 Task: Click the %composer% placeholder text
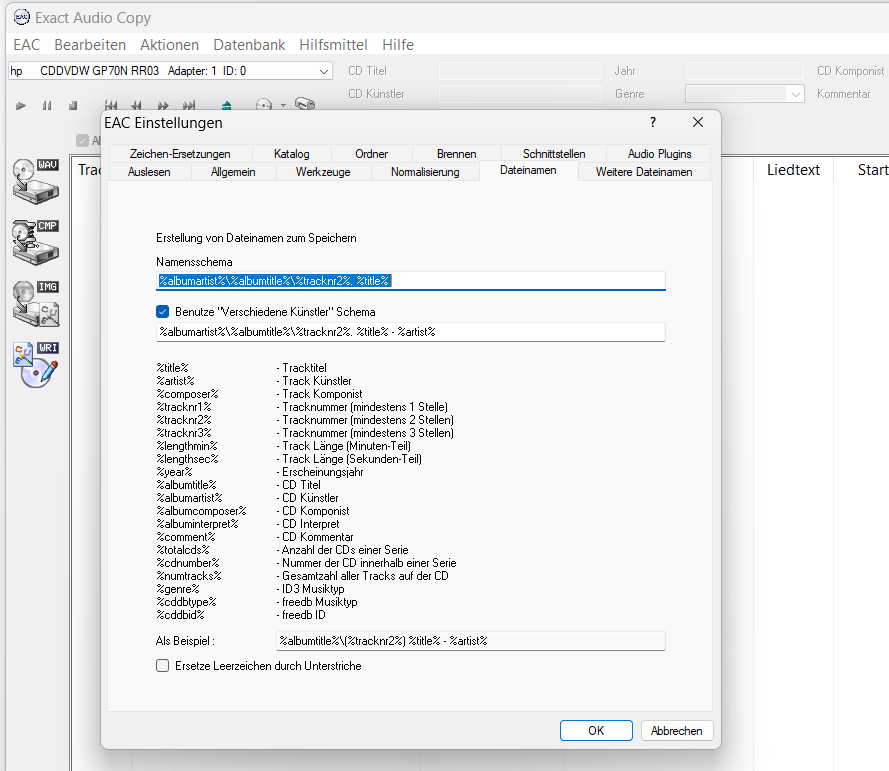point(188,394)
